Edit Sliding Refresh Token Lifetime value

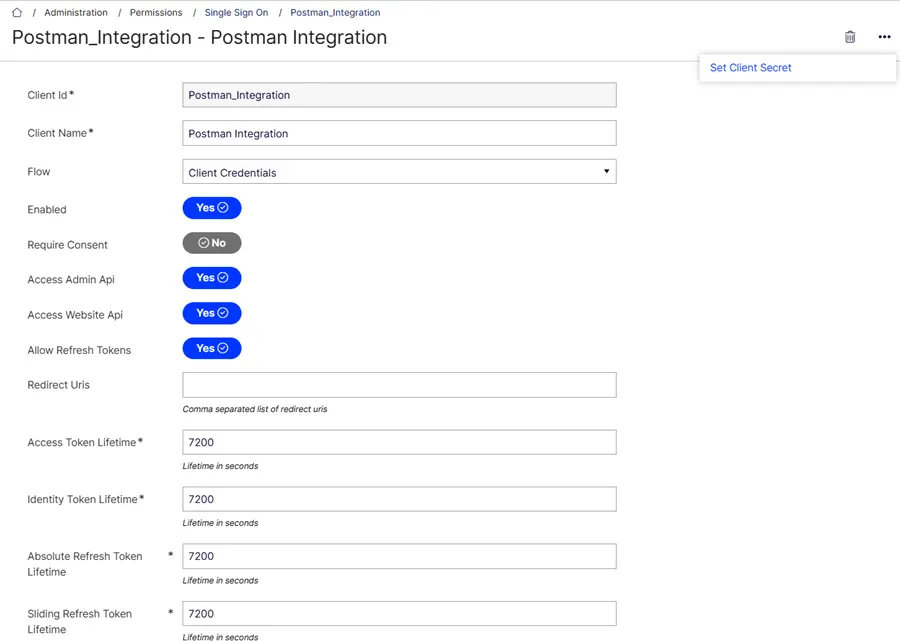(x=399, y=613)
